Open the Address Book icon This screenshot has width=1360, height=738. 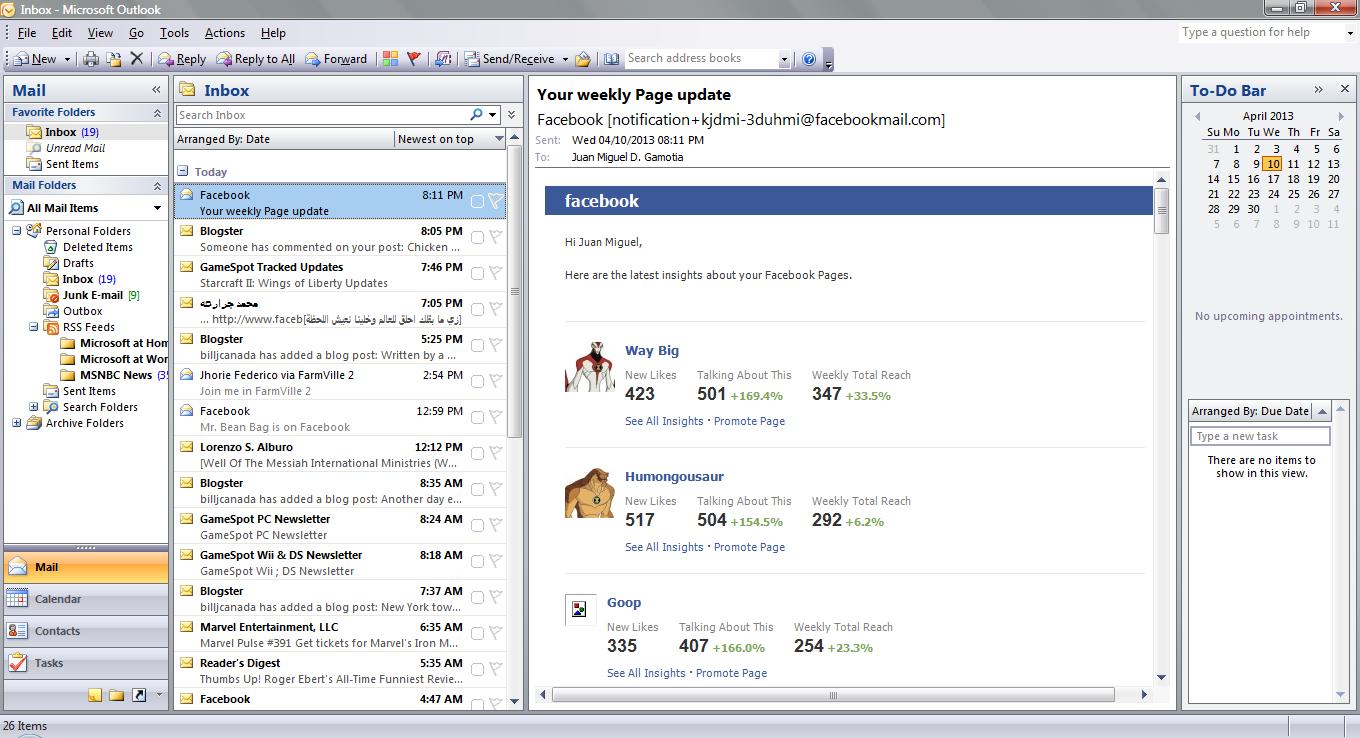[x=611, y=59]
